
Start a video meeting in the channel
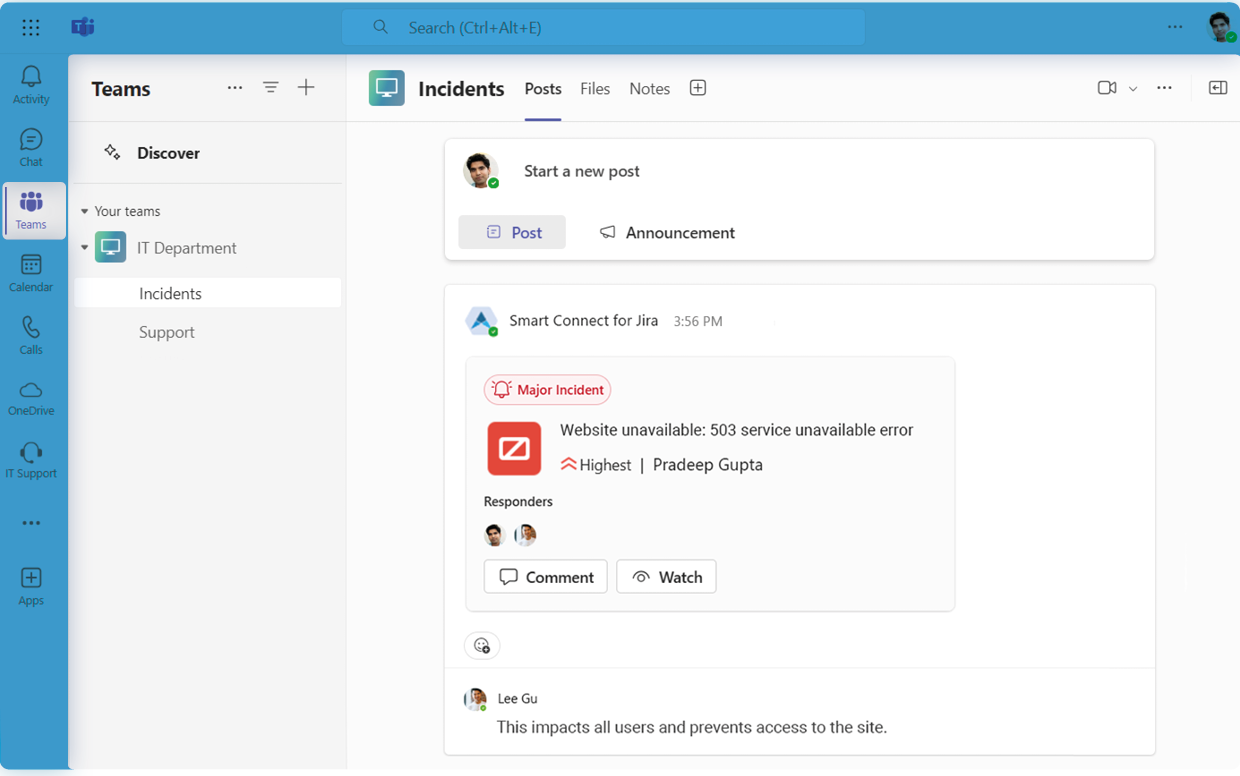pyautogui.click(x=1105, y=88)
